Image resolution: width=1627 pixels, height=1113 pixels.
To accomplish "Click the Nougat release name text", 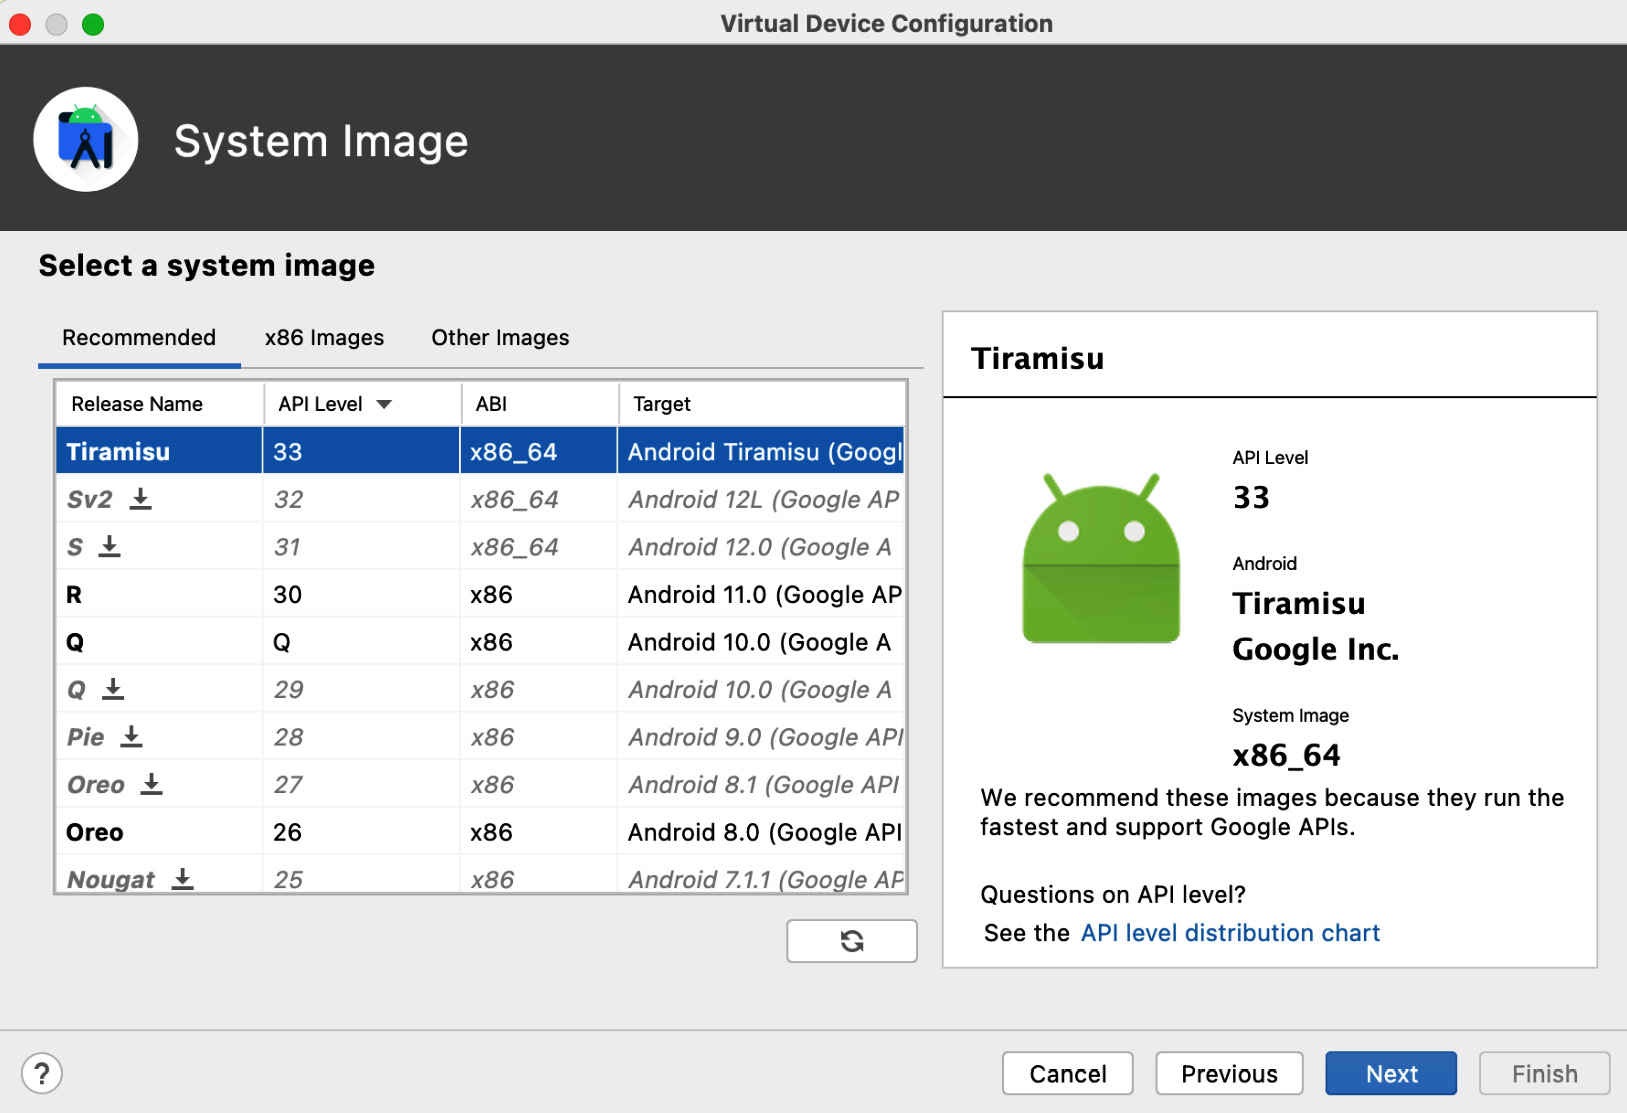I will click(110, 879).
